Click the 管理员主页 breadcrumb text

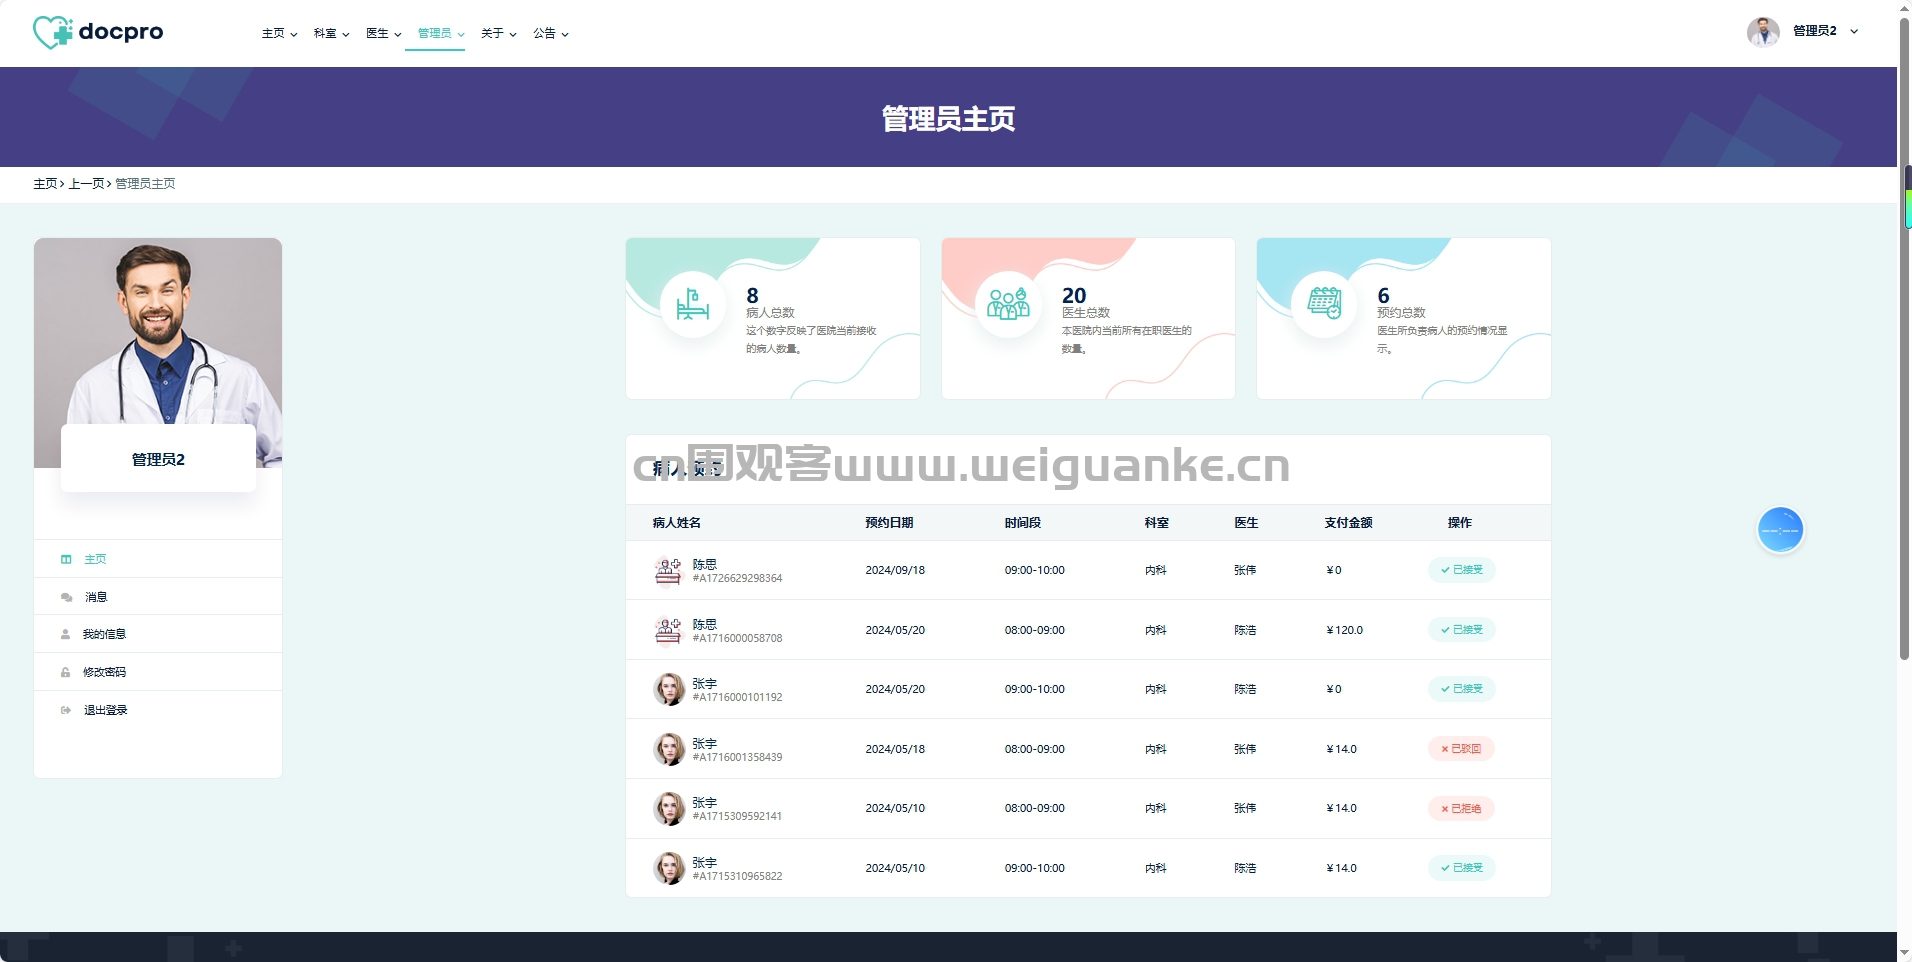coord(145,184)
